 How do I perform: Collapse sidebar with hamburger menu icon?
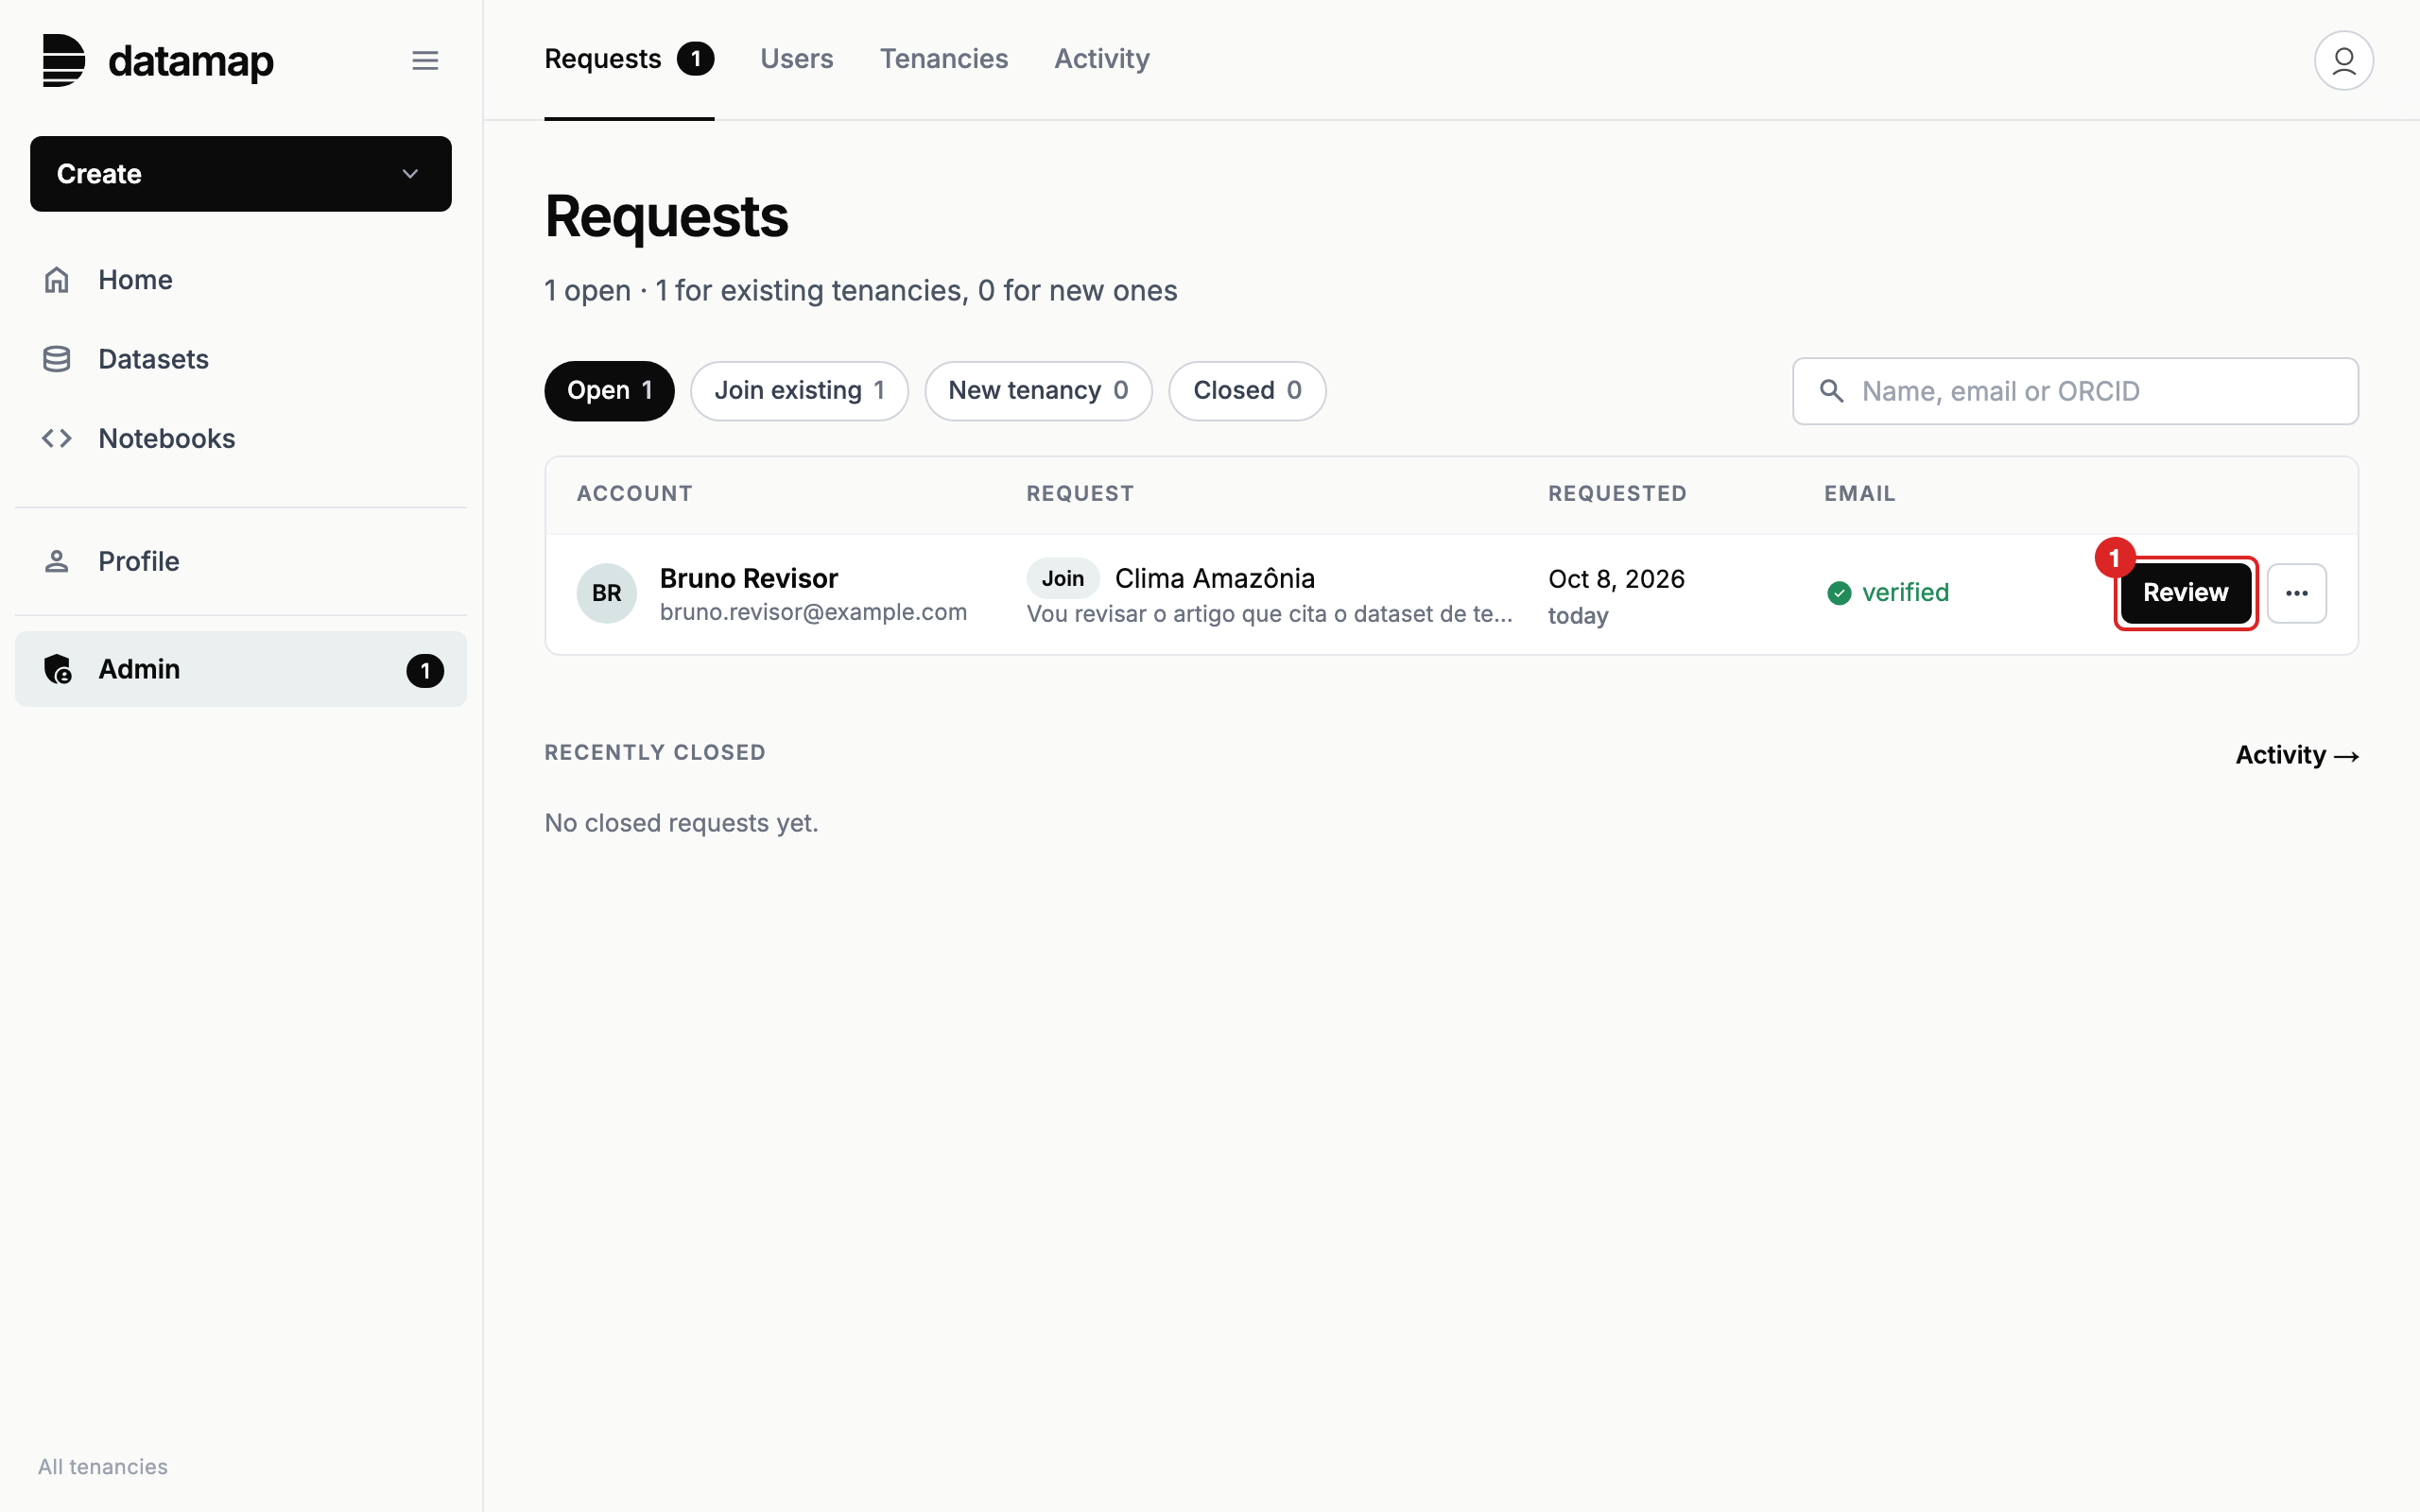point(425,60)
